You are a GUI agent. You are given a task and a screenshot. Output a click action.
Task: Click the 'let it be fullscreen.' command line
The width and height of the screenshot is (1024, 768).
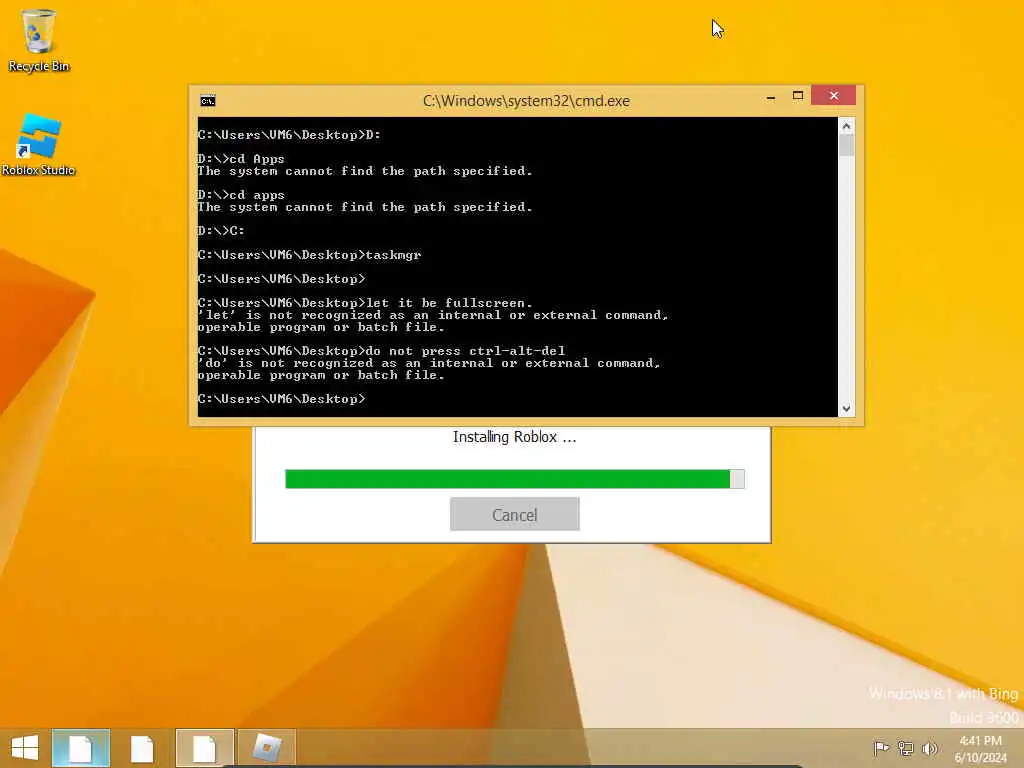(x=365, y=303)
